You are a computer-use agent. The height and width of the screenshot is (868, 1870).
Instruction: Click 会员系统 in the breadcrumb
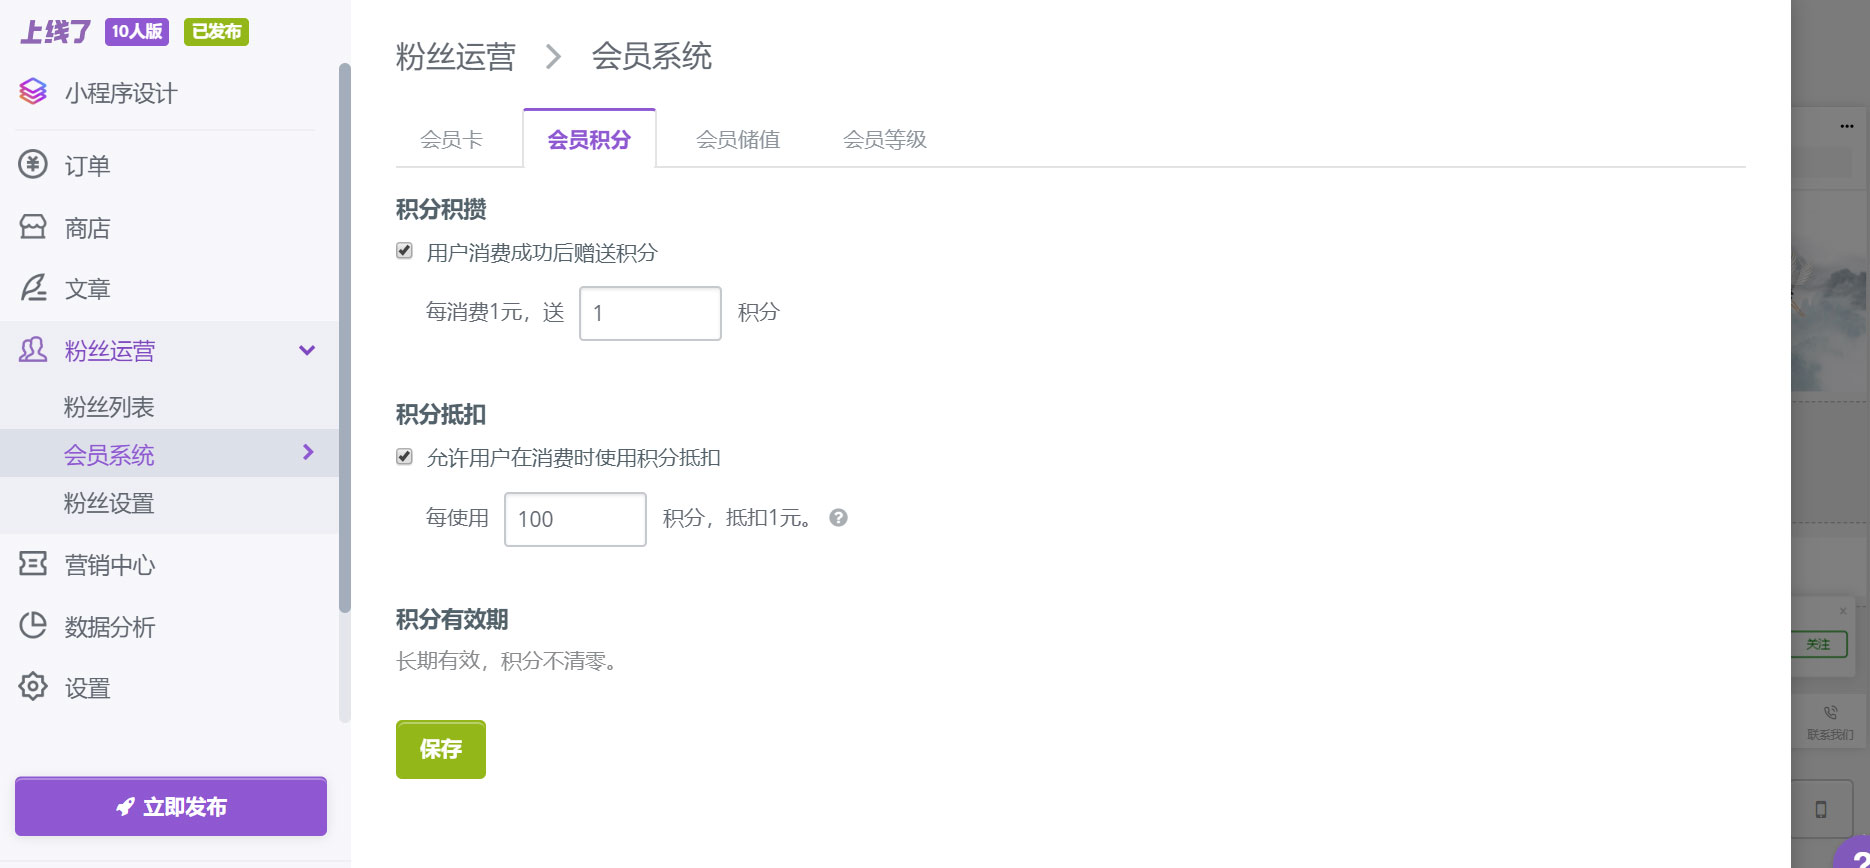point(651,56)
